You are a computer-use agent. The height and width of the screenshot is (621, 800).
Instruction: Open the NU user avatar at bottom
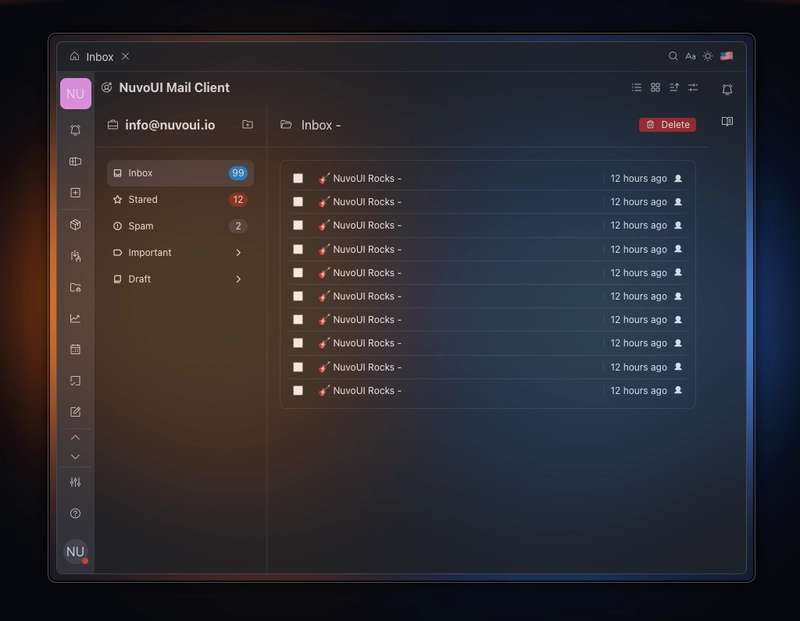click(76, 552)
